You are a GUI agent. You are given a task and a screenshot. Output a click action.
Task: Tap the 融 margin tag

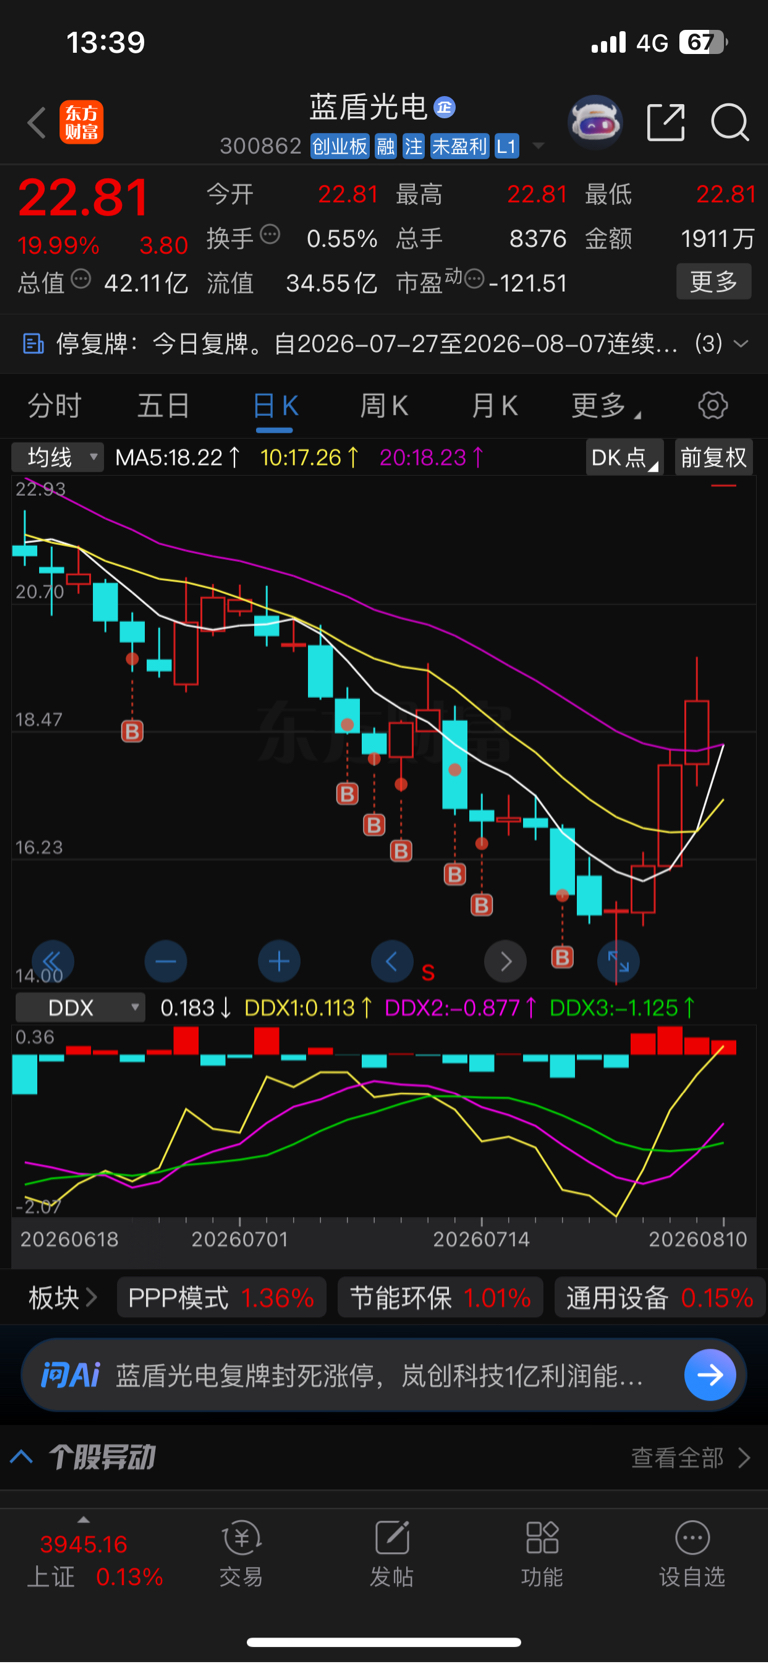click(x=386, y=147)
